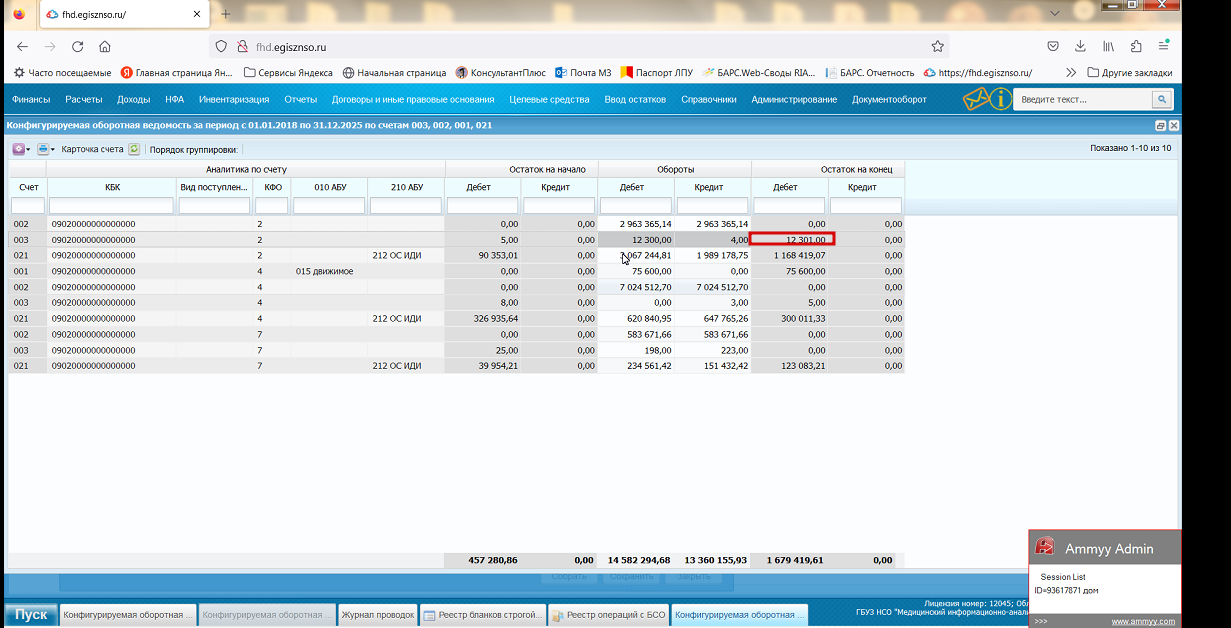
Task: Open the browser downloads icon
Action: [1081, 47]
